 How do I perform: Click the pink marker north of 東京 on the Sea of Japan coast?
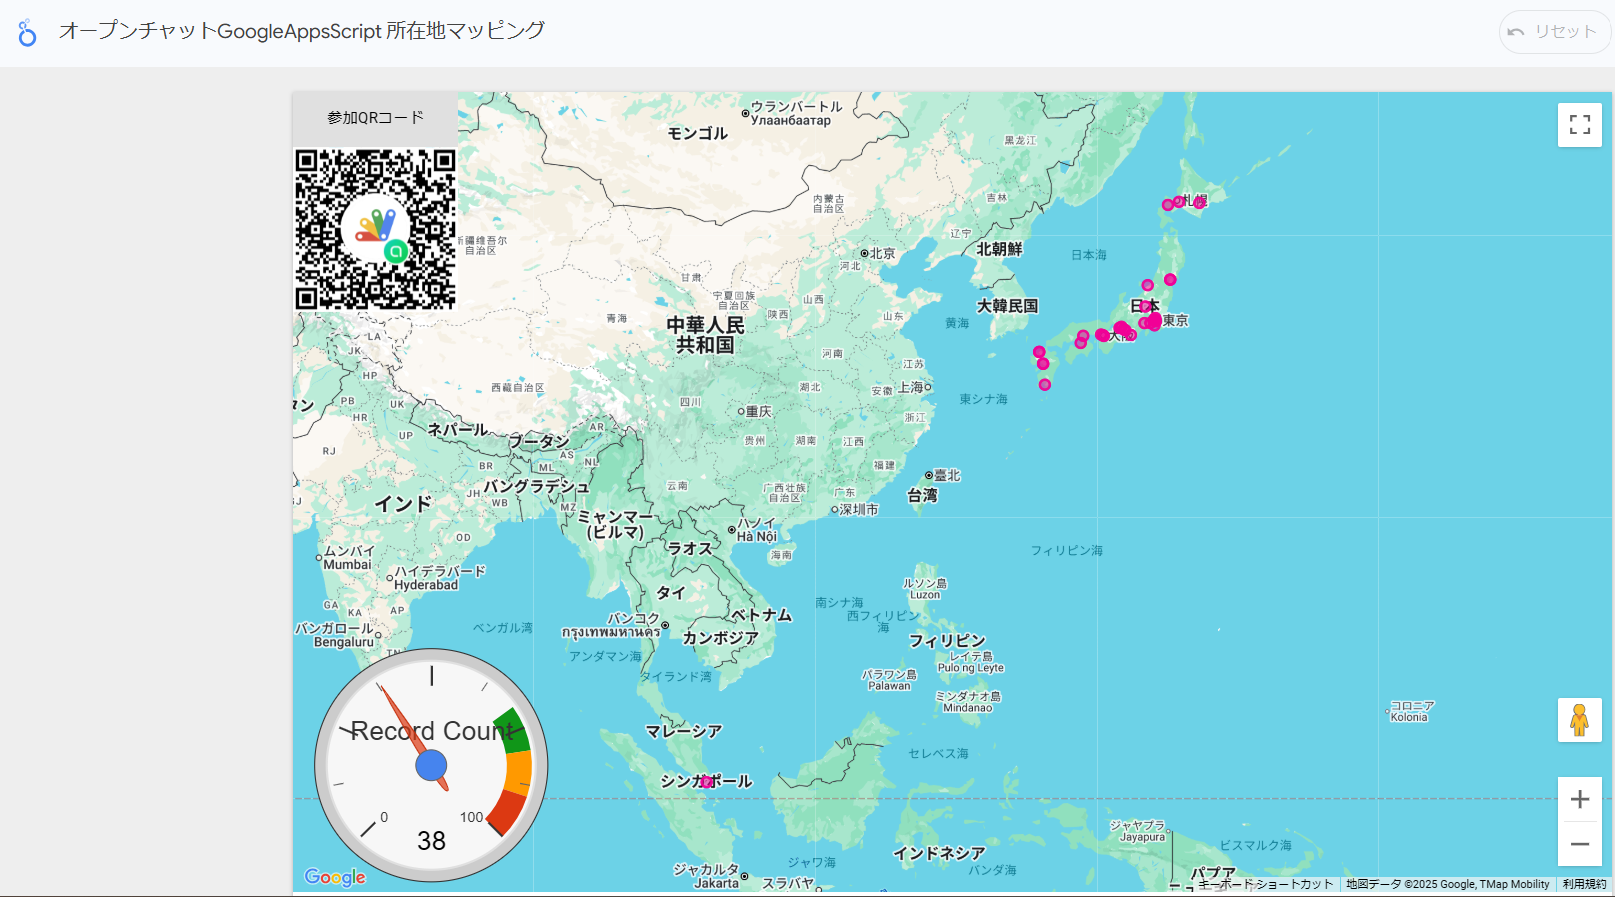[1147, 285]
